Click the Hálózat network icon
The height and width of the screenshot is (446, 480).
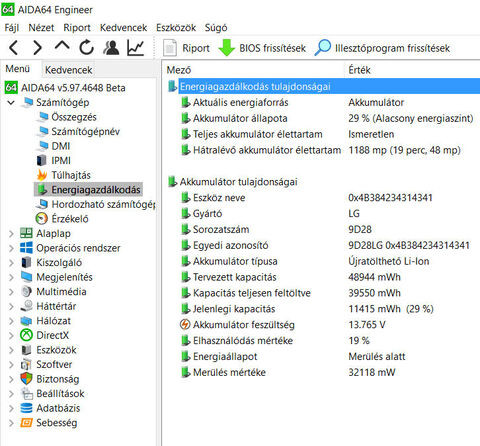point(26,321)
